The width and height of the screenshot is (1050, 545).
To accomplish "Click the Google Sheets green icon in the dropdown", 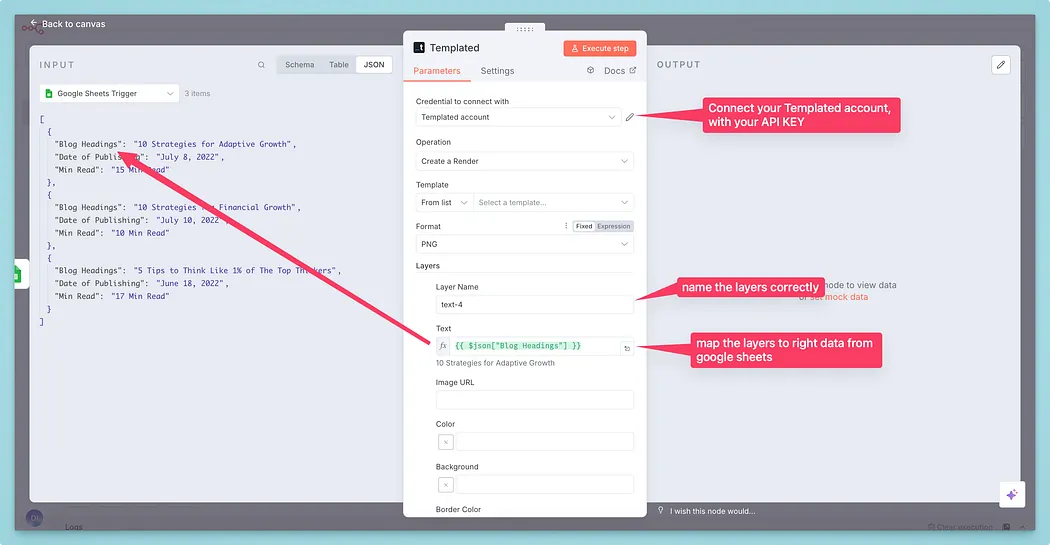I will pyautogui.click(x=49, y=94).
